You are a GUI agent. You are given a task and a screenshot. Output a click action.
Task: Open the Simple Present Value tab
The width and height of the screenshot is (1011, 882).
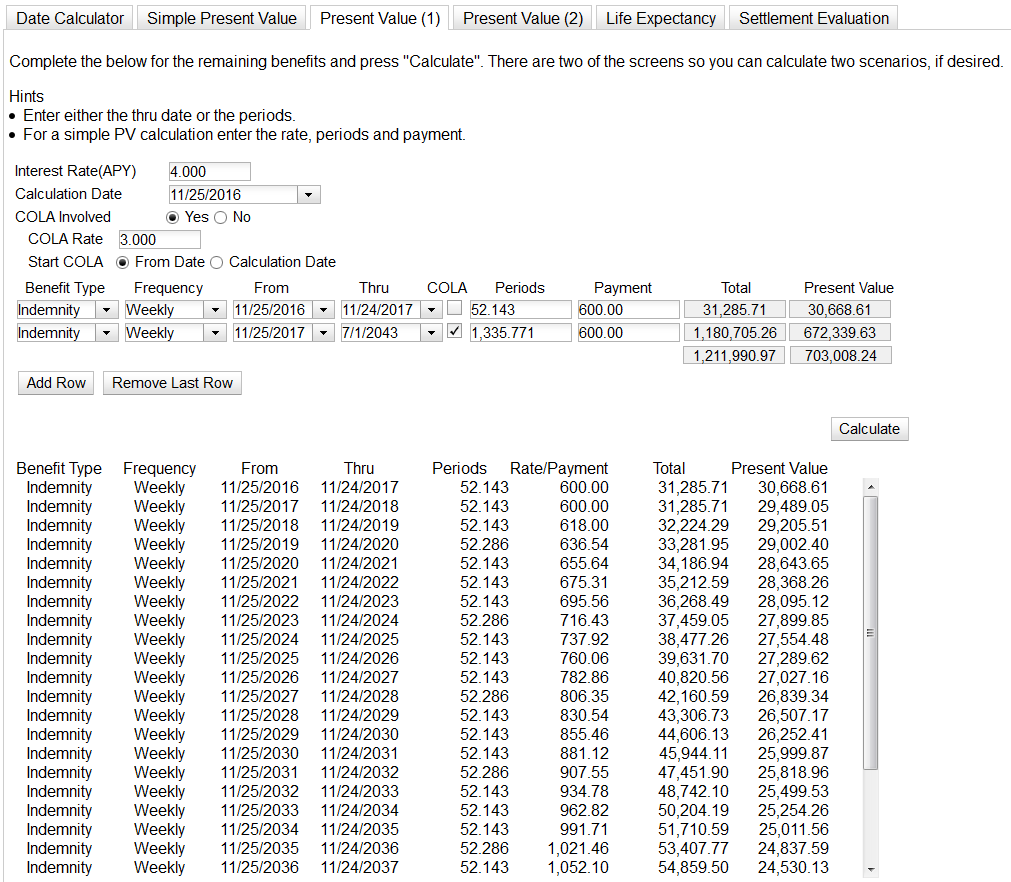click(x=221, y=18)
